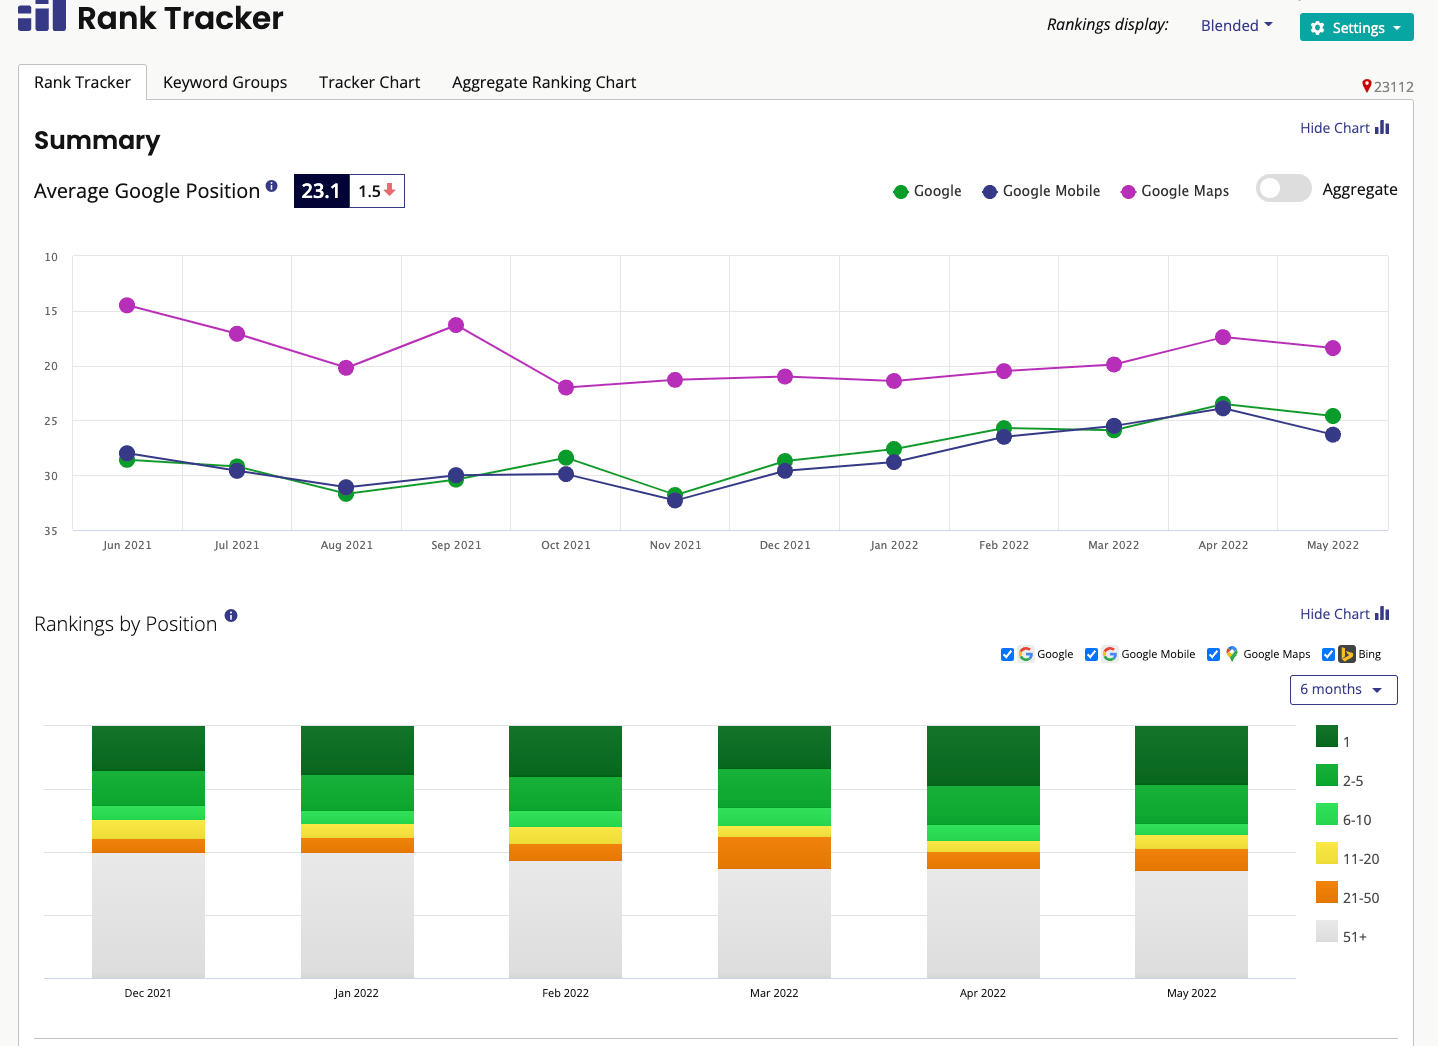This screenshot has width=1438, height=1046.
Task: Click Google Maps data point for May 2022
Action: pos(1333,348)
